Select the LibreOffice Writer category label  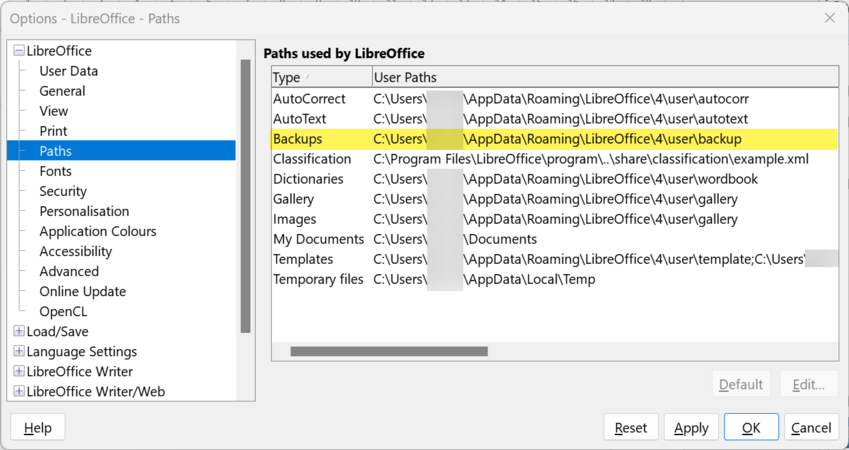80,371
